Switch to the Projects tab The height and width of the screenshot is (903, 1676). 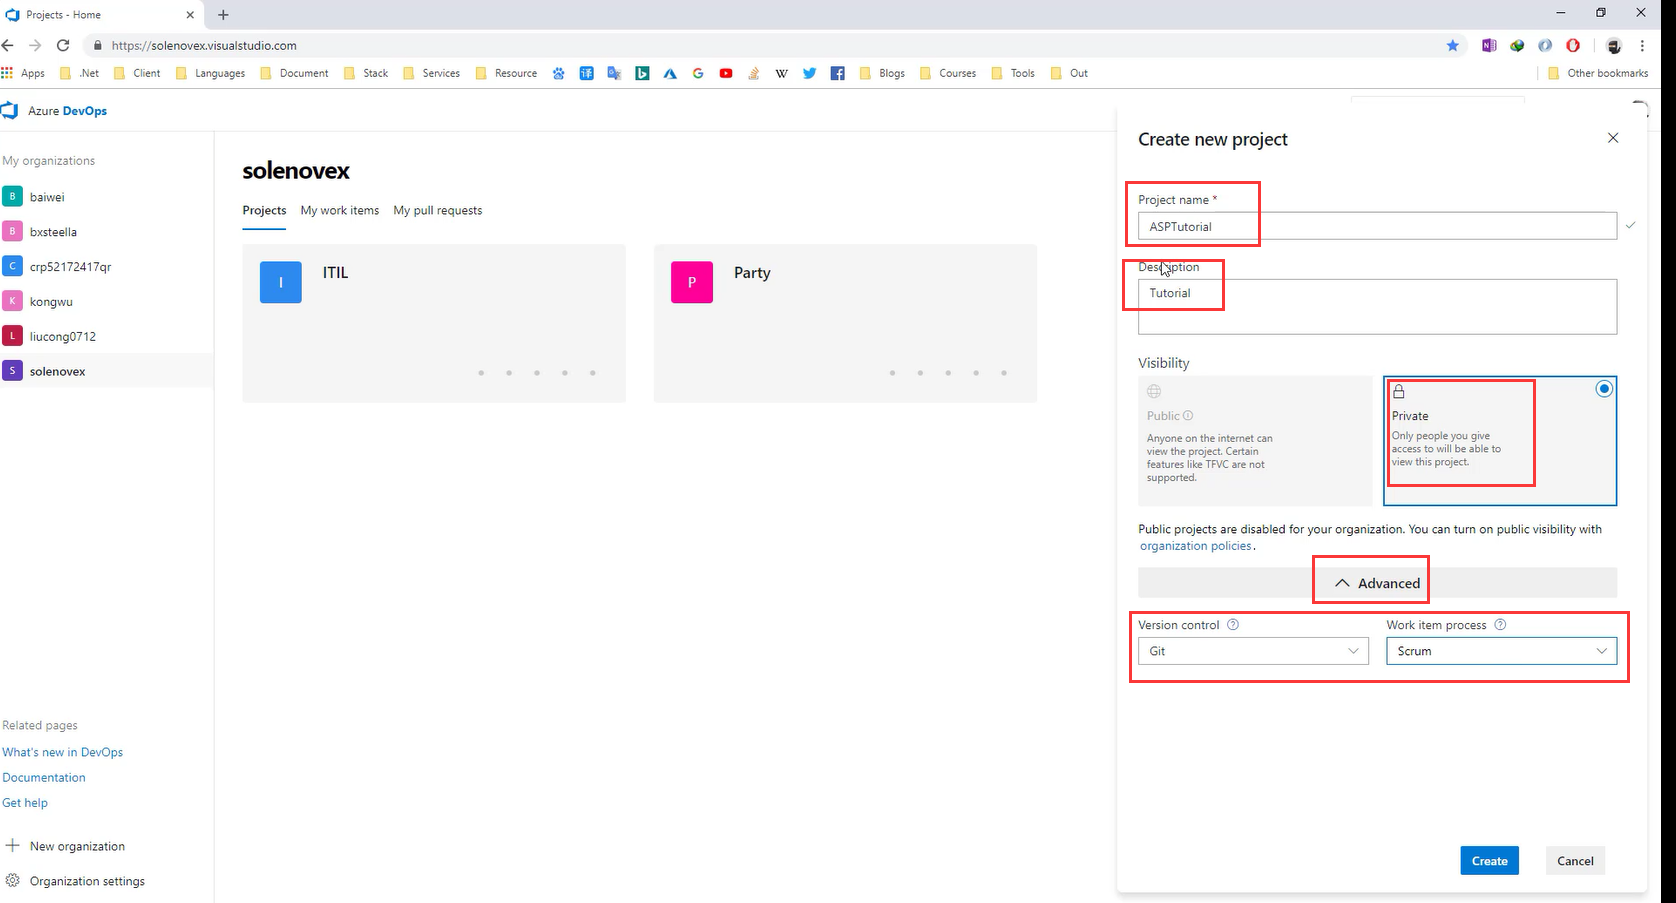pos(264,210)
